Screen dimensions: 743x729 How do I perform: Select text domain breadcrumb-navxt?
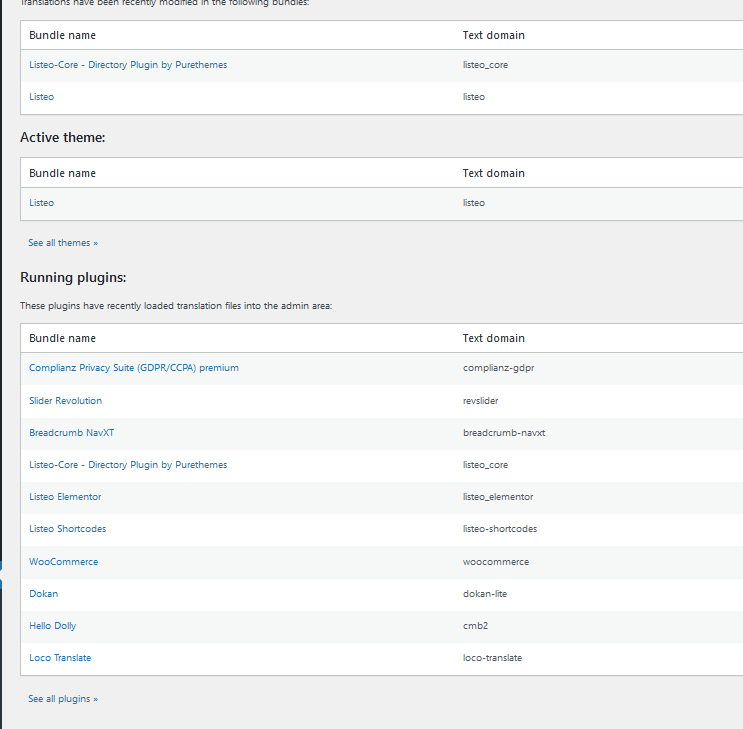point(504,433)
